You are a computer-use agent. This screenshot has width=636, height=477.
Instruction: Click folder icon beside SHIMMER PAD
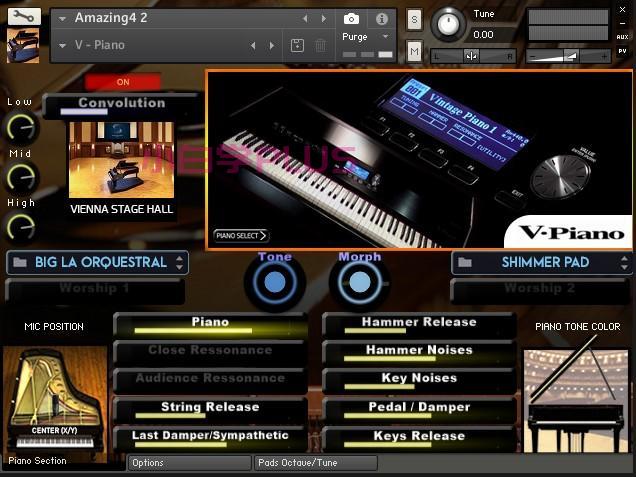(465, 262)
